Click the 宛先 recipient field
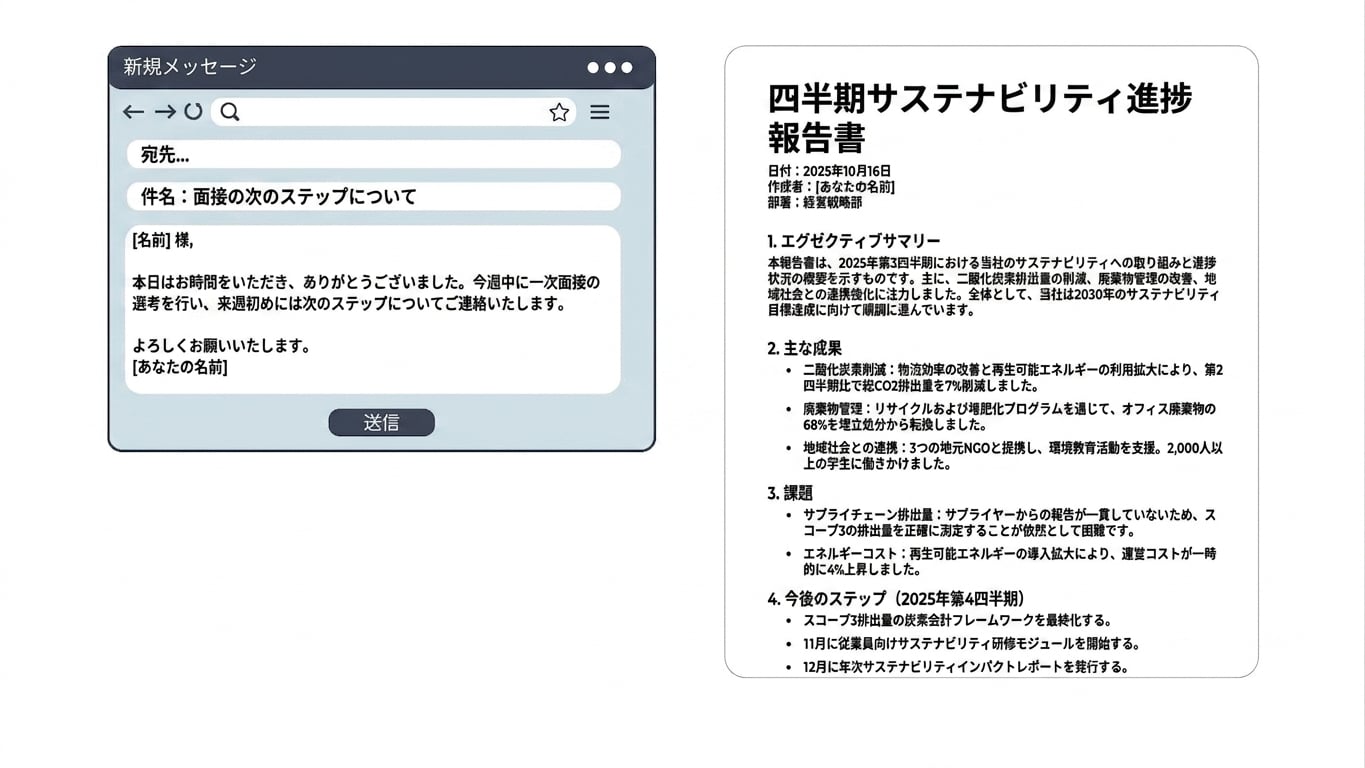Screen dimensions: 1365x768 click(x=373, y=154)
